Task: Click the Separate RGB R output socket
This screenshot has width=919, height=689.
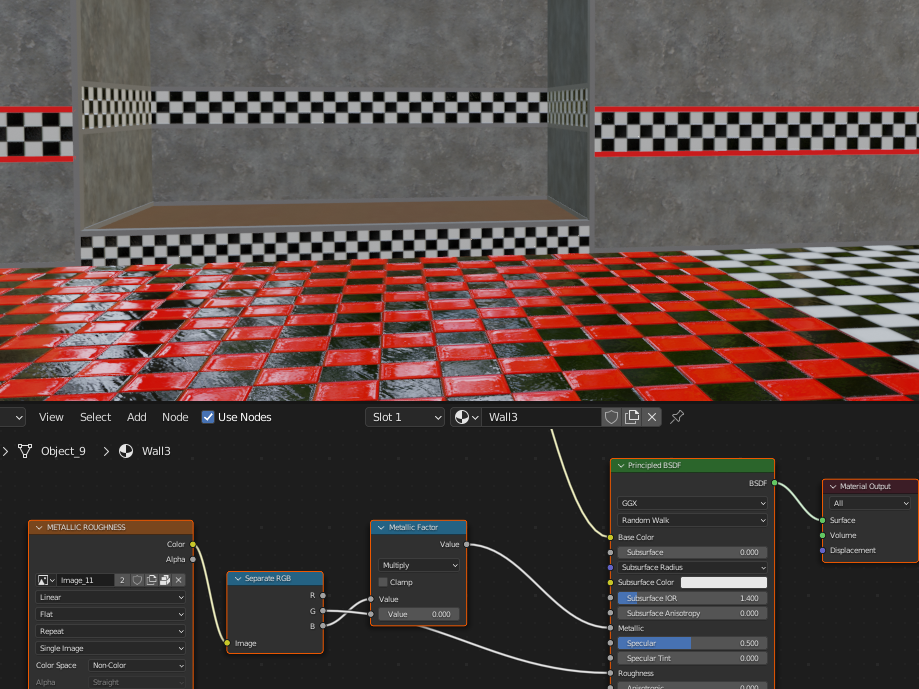Action: coord(323,595)
